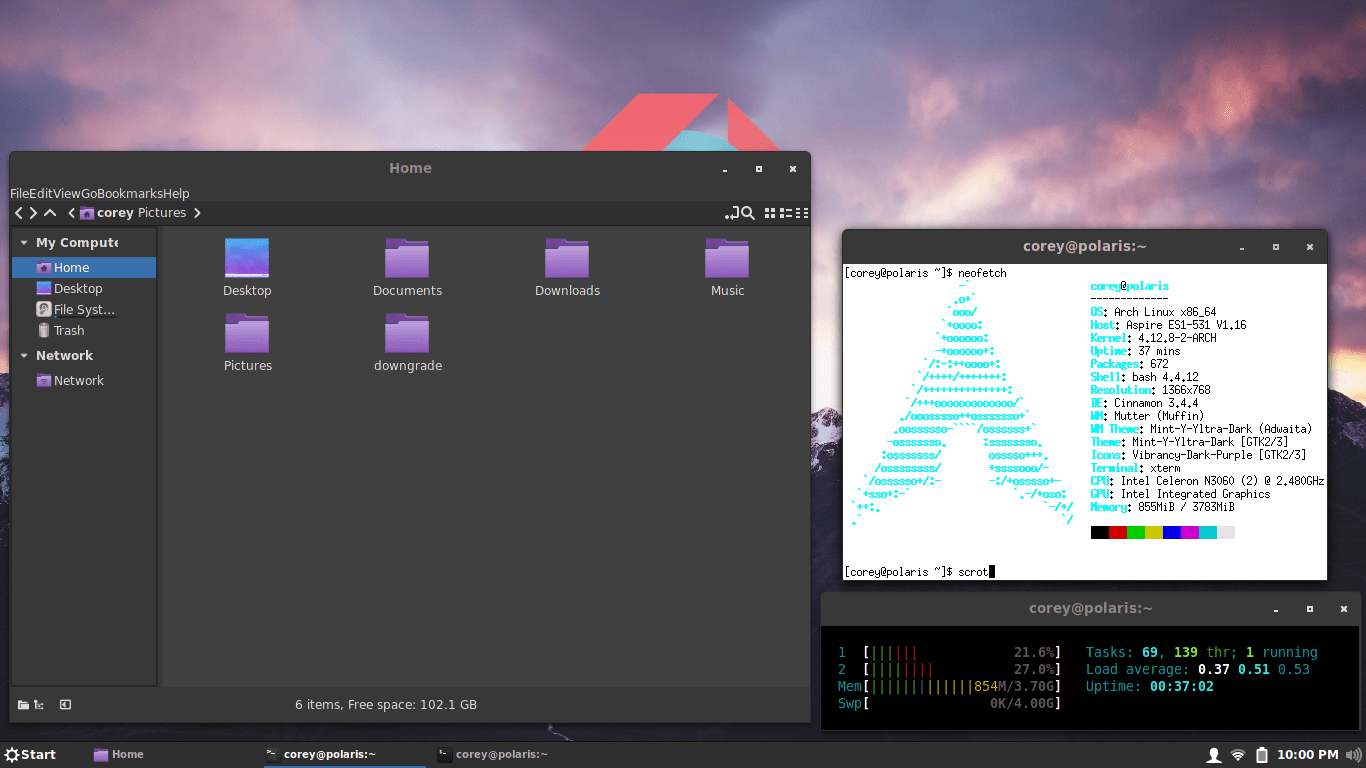
Task: Show the tree view sidebar
Action: pos(38,705)
